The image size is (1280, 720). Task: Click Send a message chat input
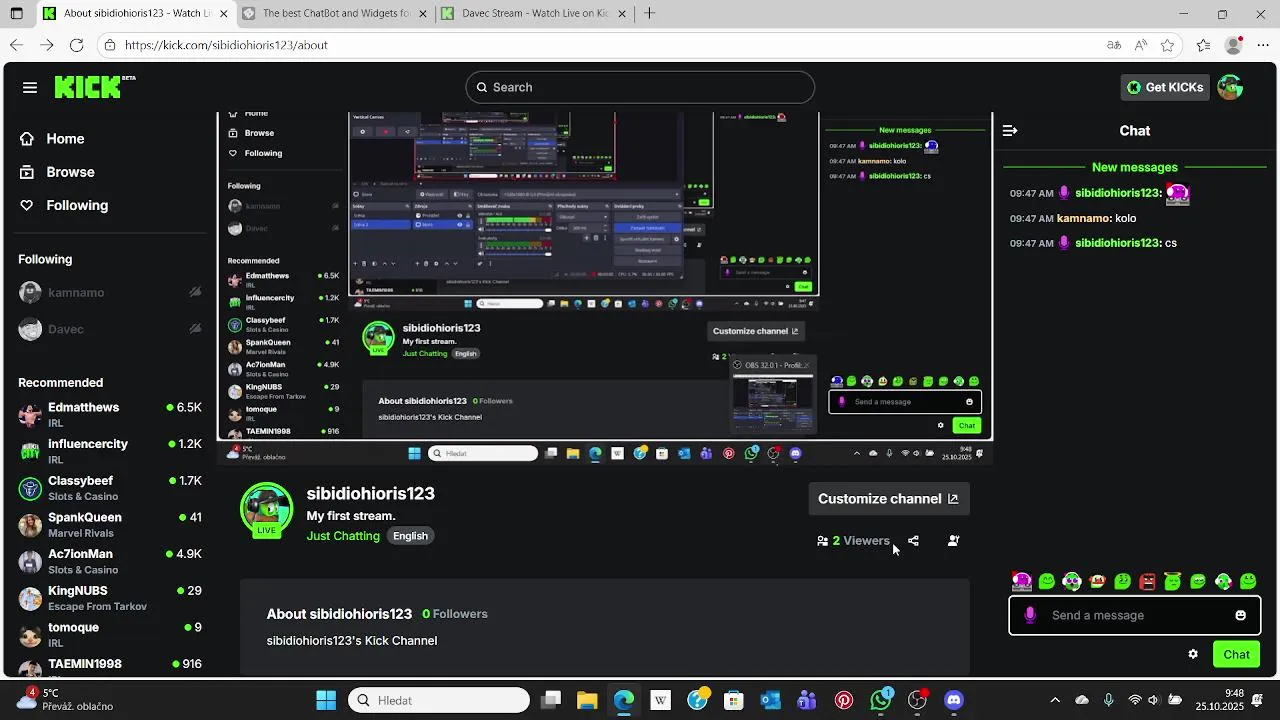(x=1135, y=615)
